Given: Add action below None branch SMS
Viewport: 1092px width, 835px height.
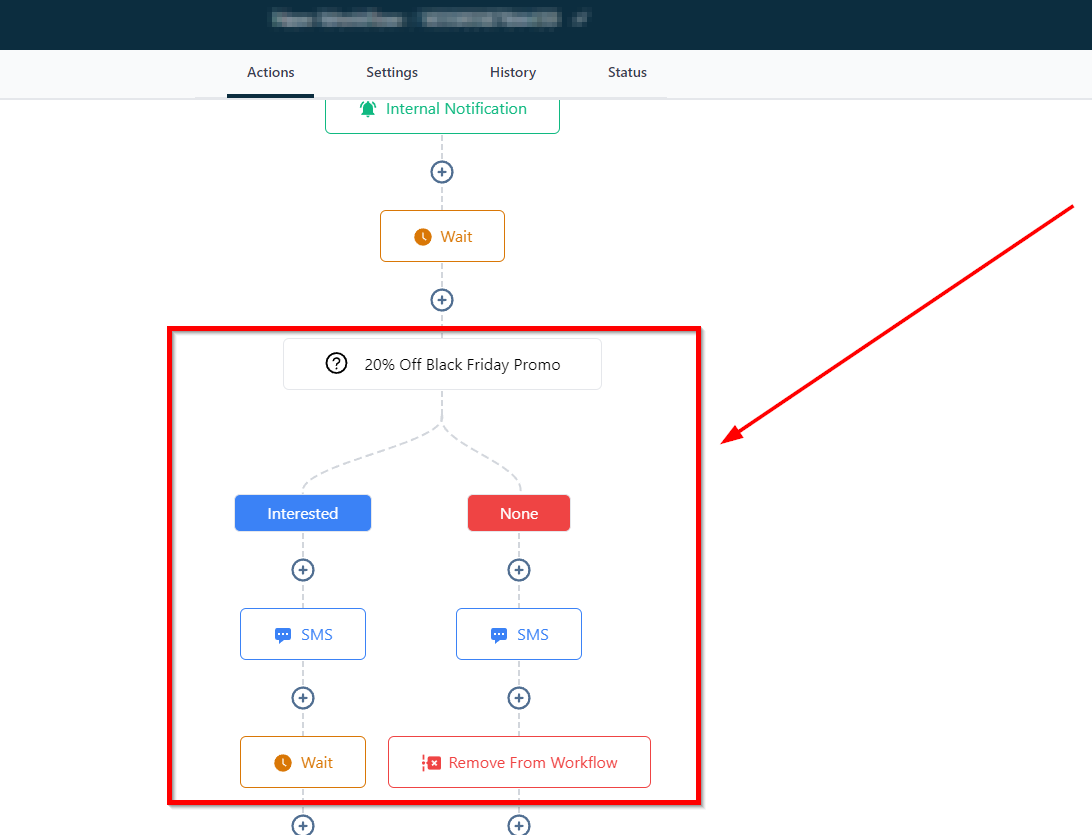Looking at the screenshot, I should click(x=519, y=698).
